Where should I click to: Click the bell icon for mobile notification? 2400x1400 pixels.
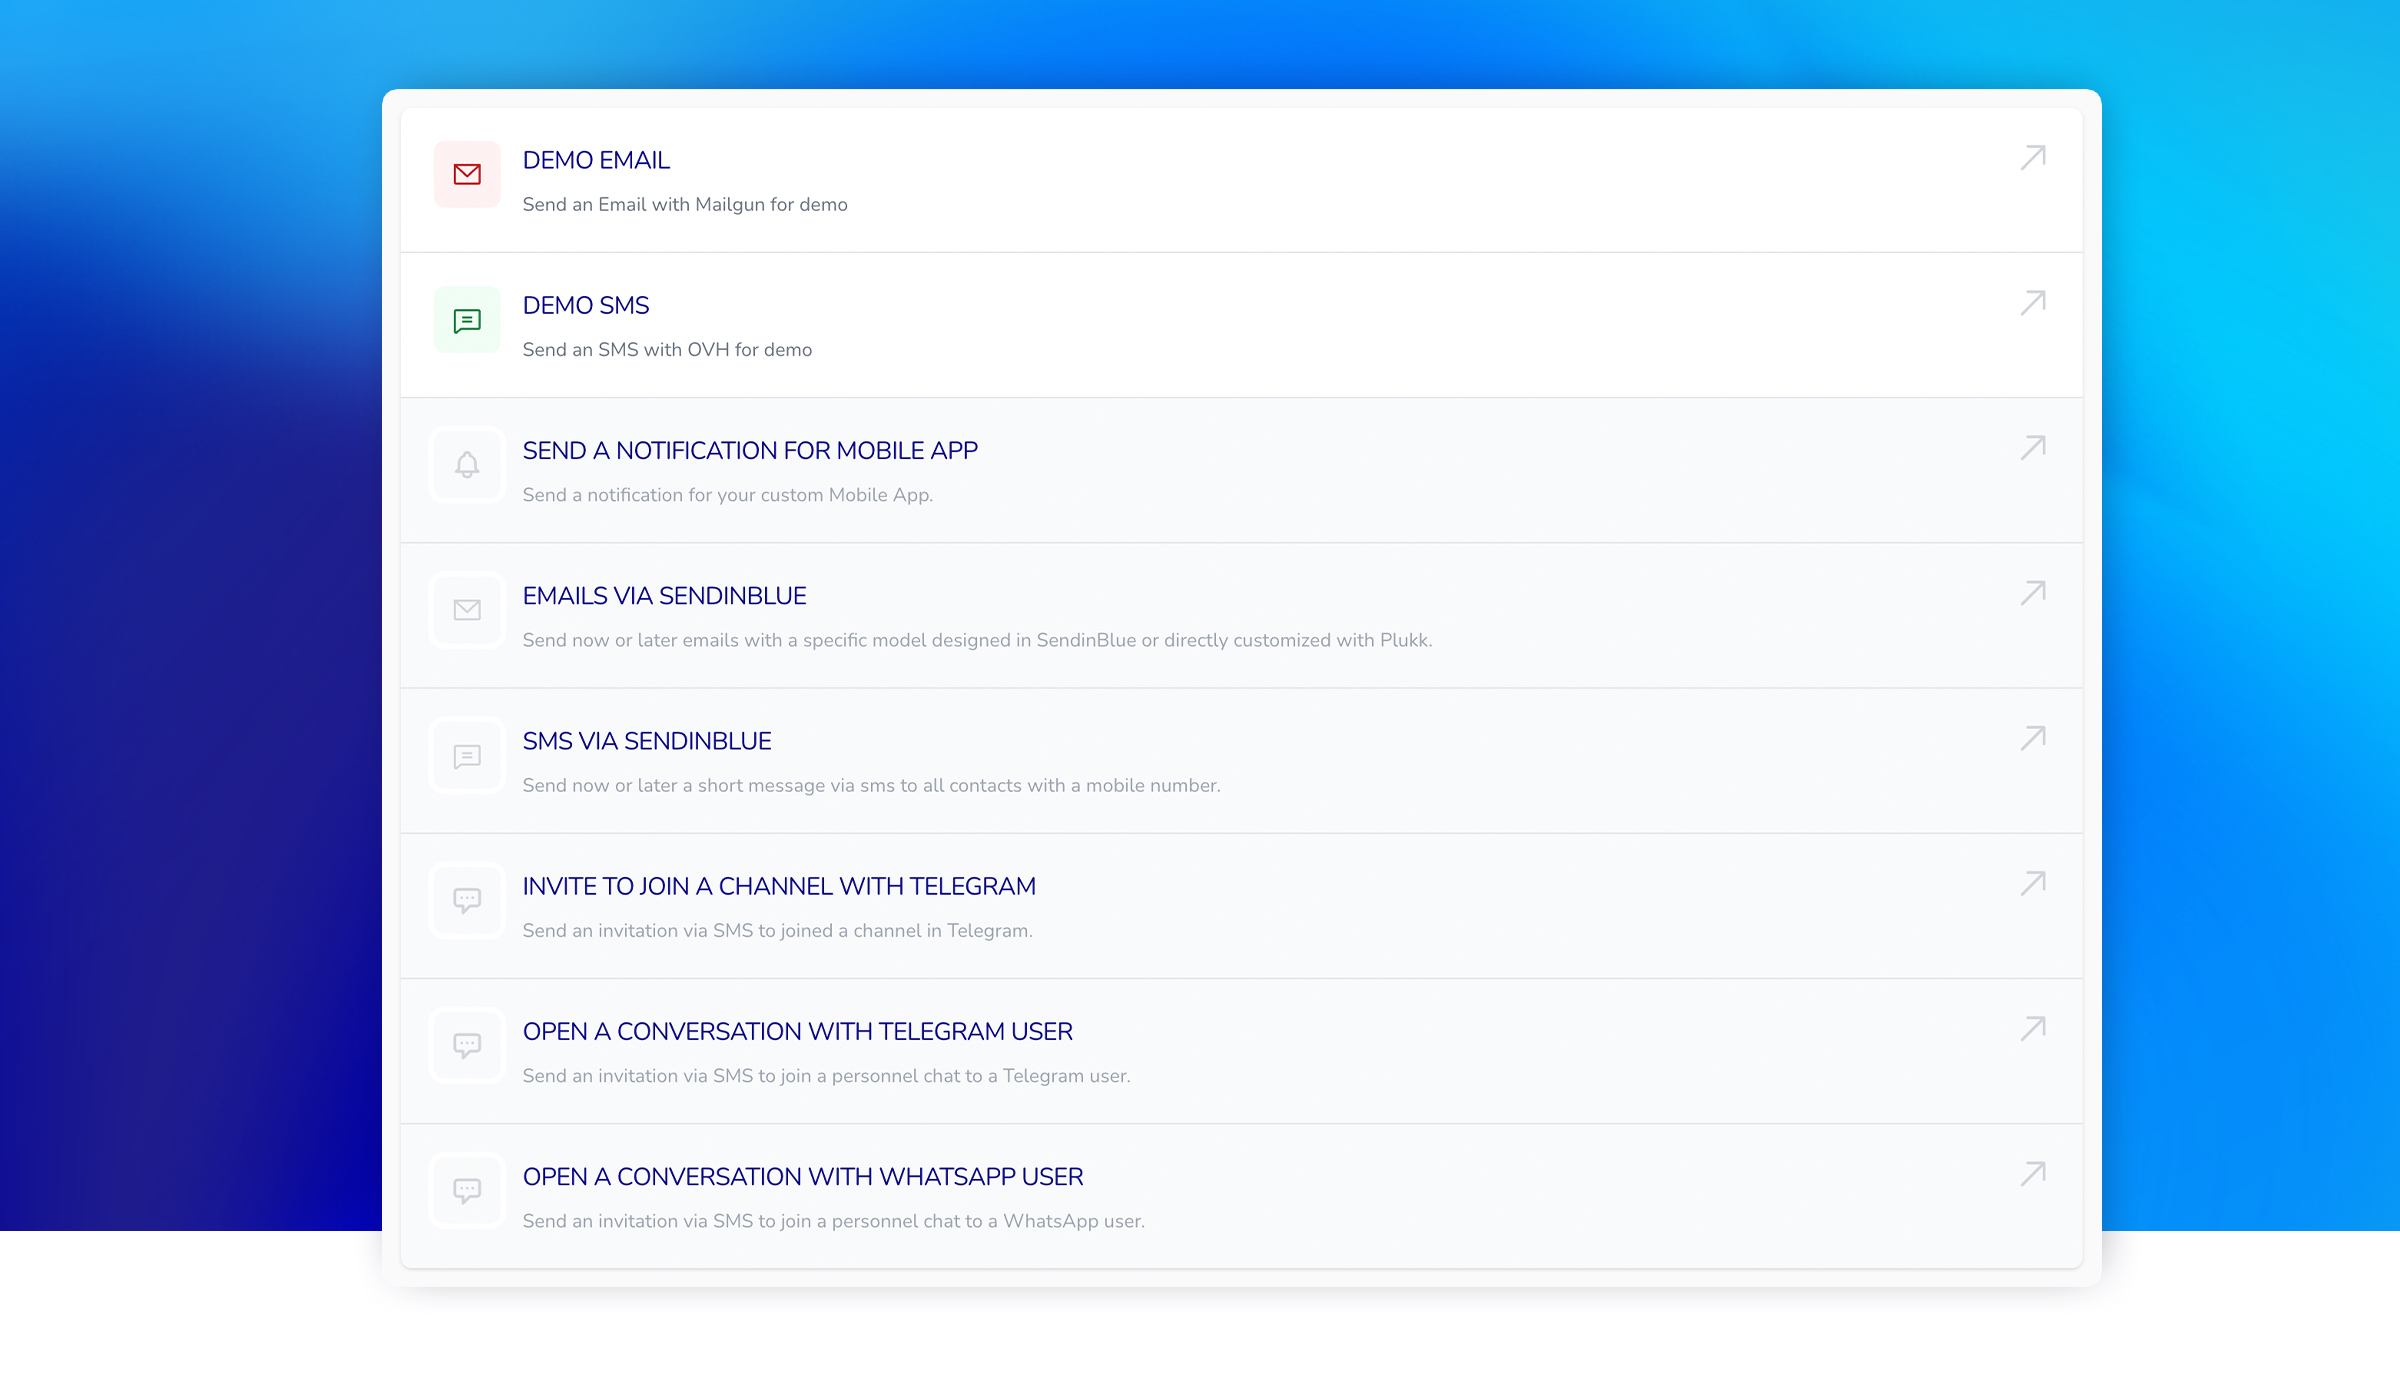[467, 465]
